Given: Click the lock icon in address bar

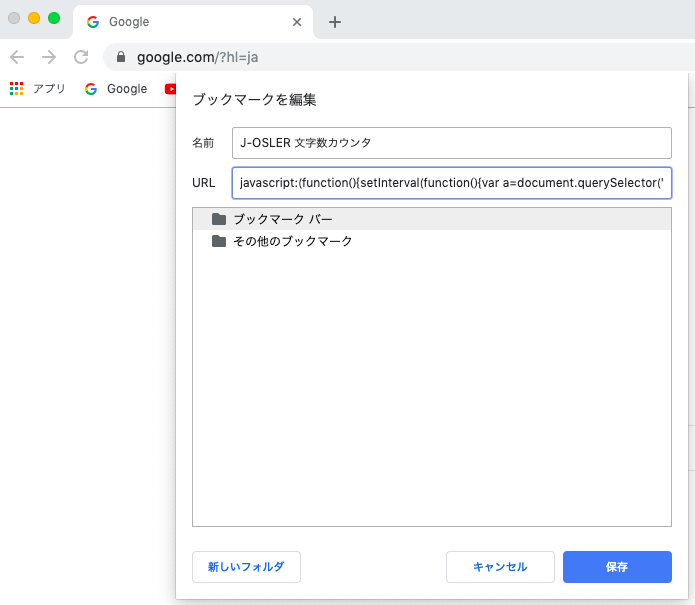Looking at the screenshot, I should tap(121, 57).
